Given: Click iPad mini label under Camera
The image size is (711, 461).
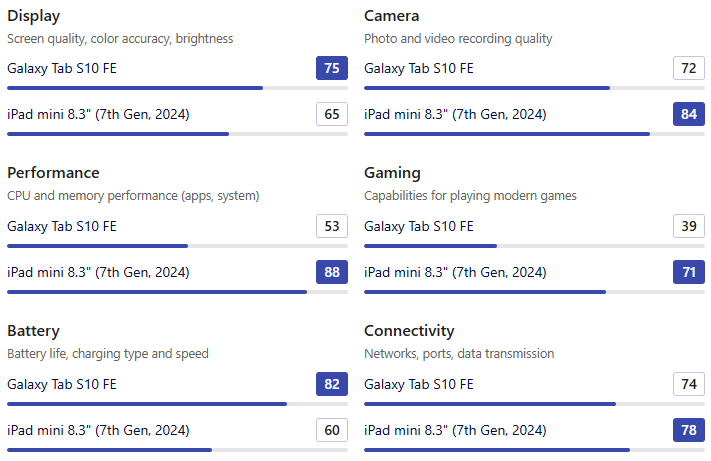Looking at the screenshot, I should tap(455, 114).
